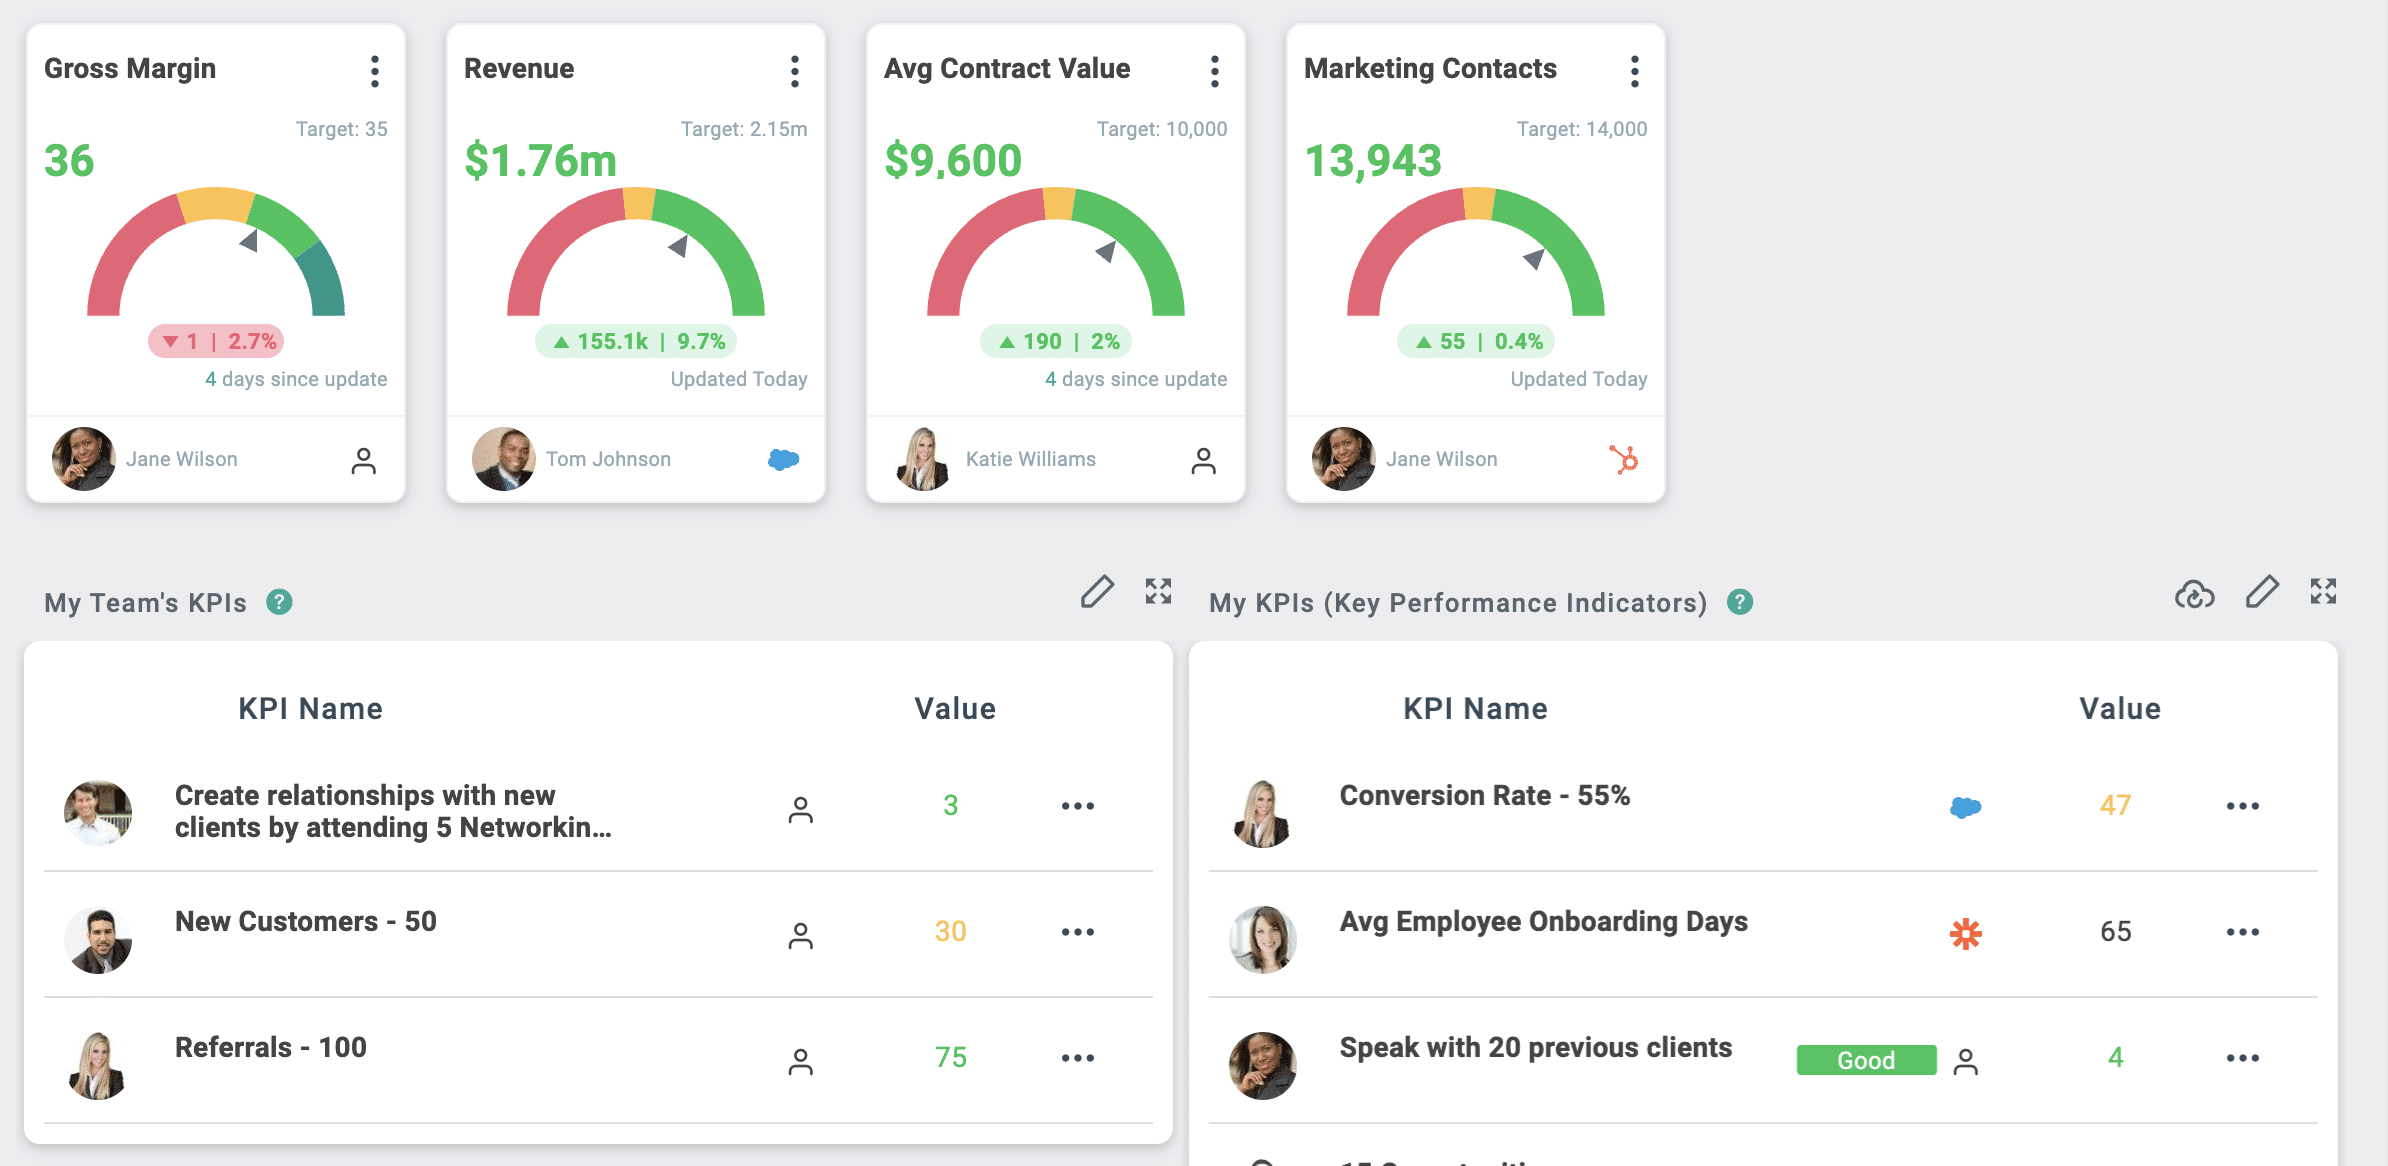Click help icon beside My KPIs heading
Viewport: 2388px width, 1166px height.
pyautogui.click(x=1740, y=602)
